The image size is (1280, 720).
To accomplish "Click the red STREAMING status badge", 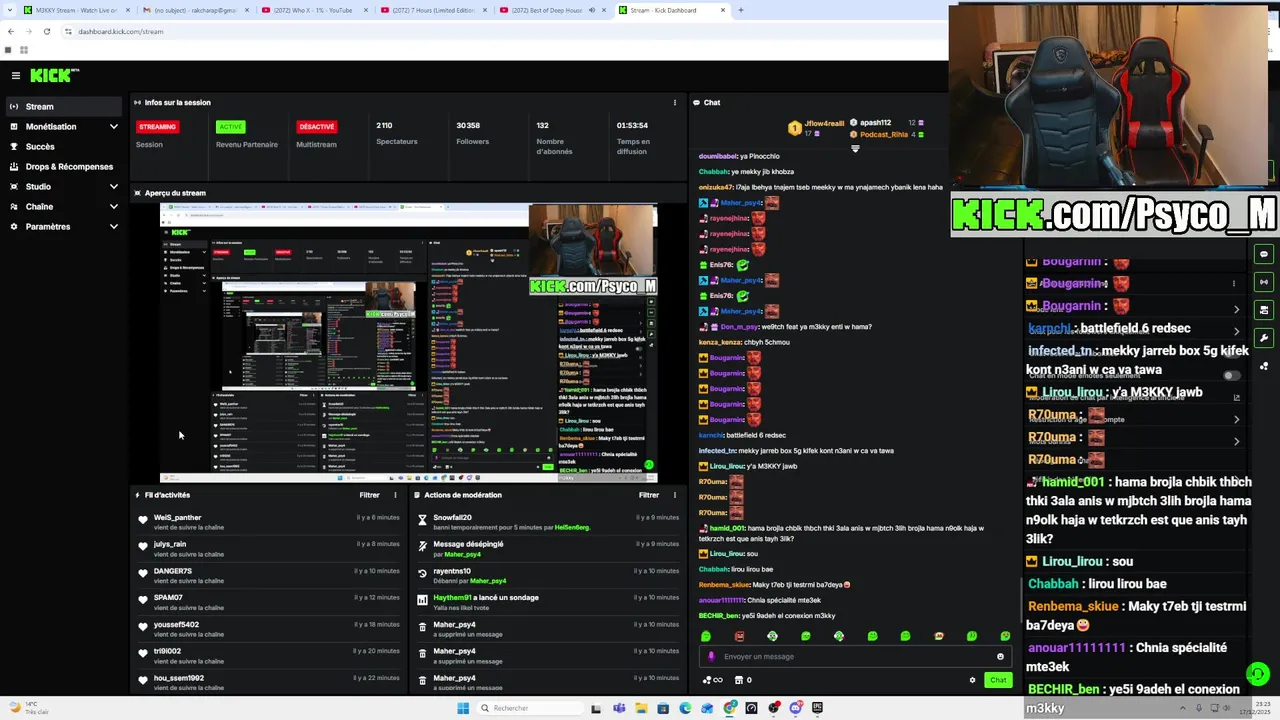I will (157, 127).
